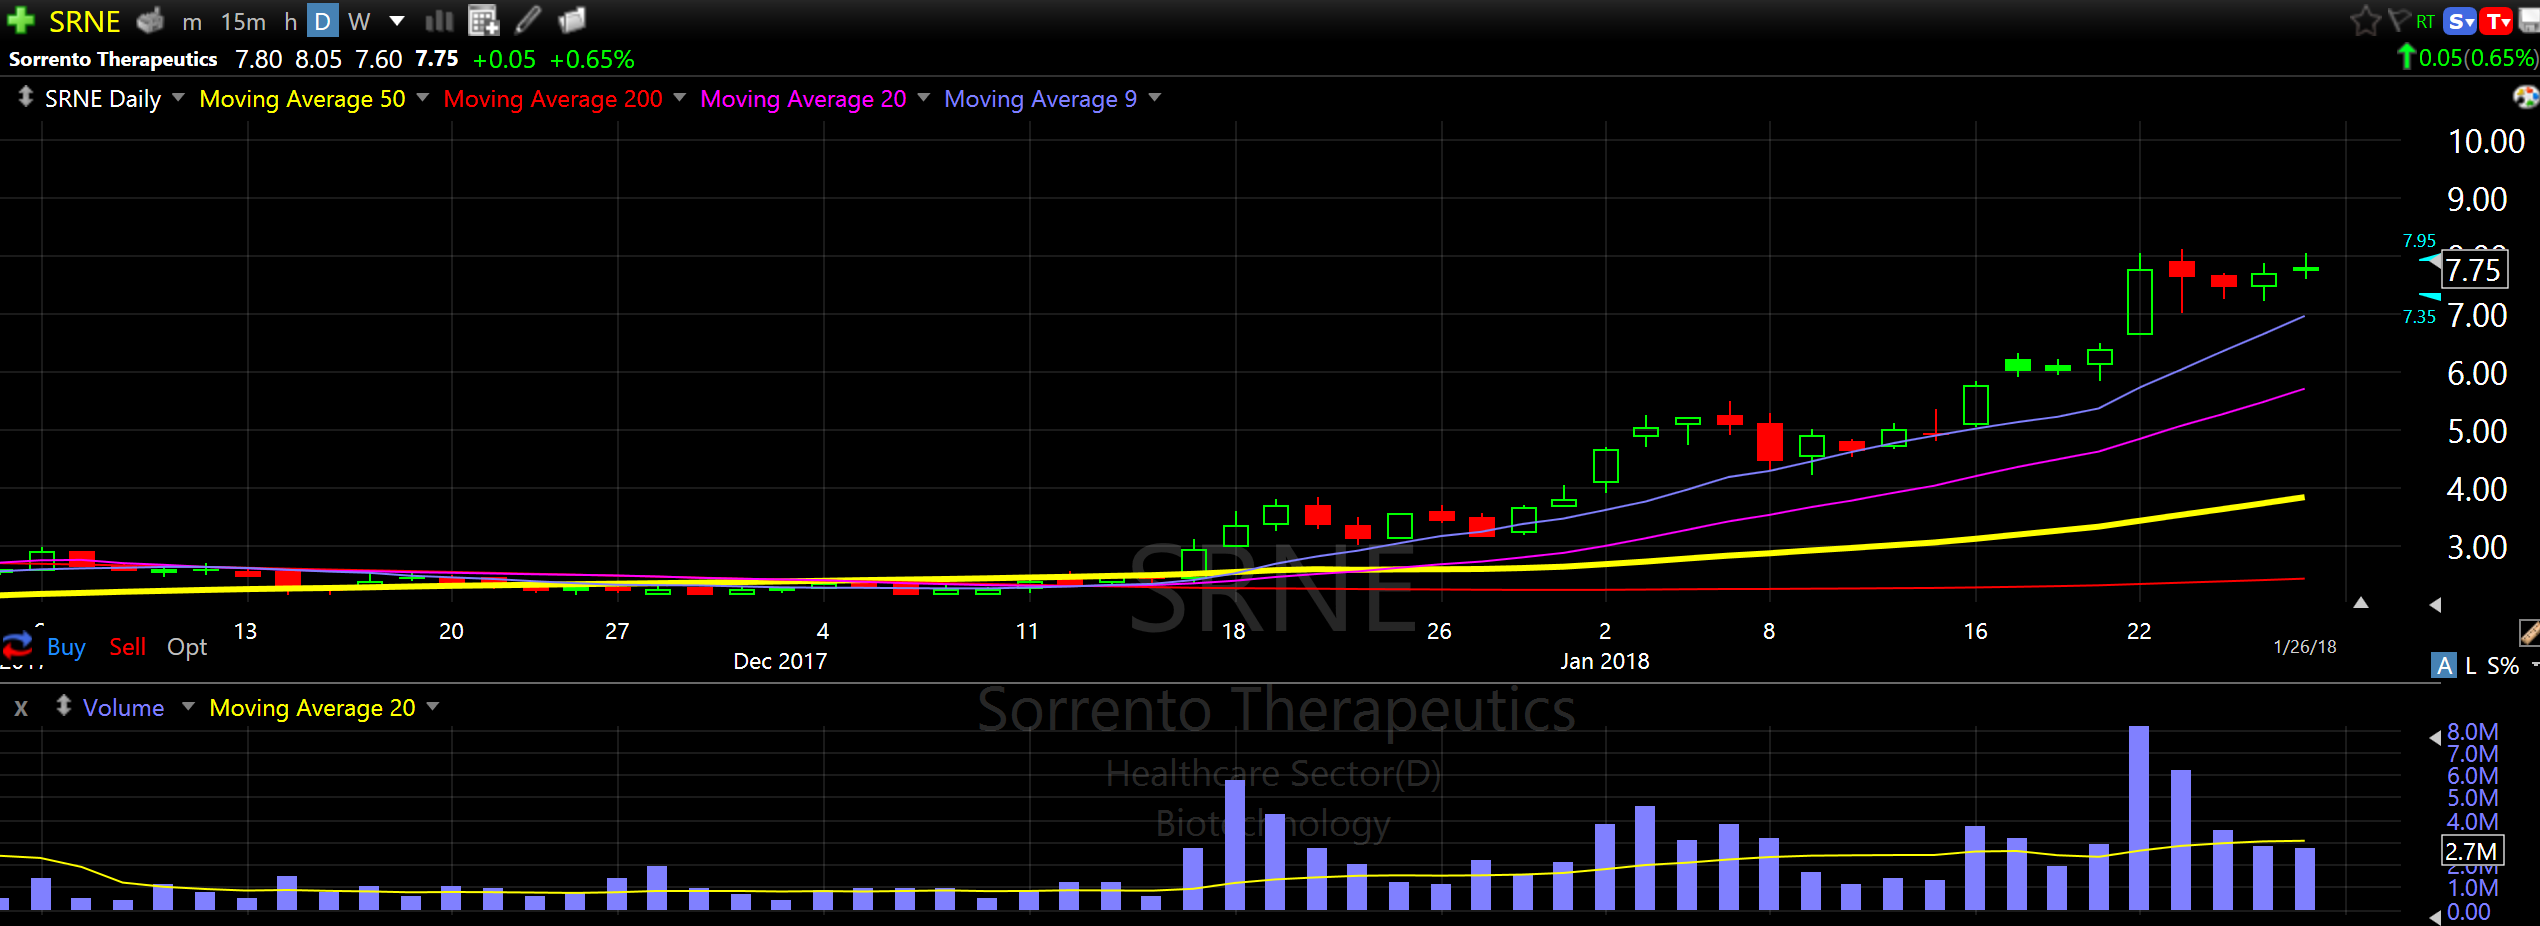Click the Sorrento Therapeutics company name
Viewport: 2540px width, 926px height.
[x=113, y=59]
